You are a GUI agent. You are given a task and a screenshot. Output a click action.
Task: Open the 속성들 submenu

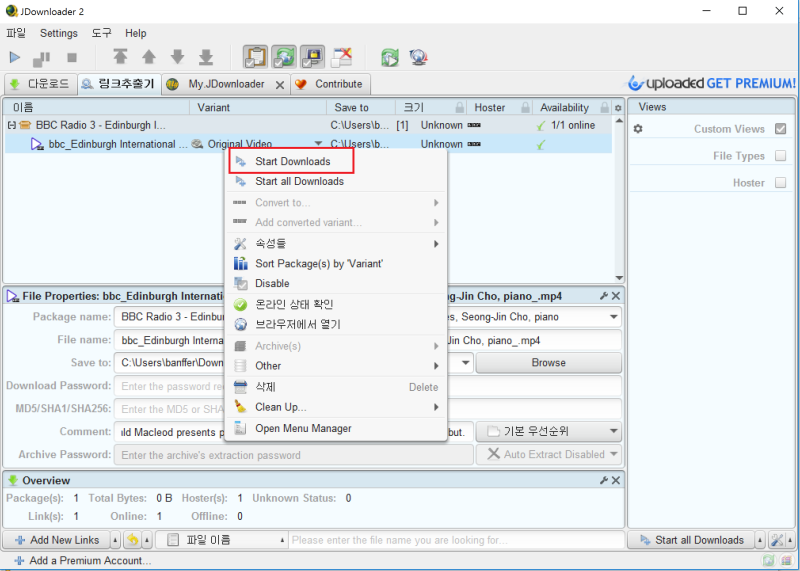pos(336,243)
